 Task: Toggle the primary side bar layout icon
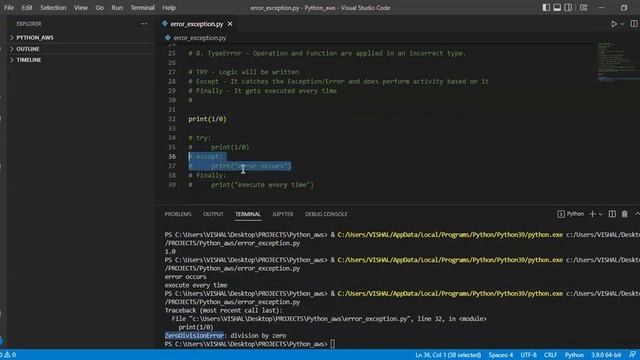546,8
